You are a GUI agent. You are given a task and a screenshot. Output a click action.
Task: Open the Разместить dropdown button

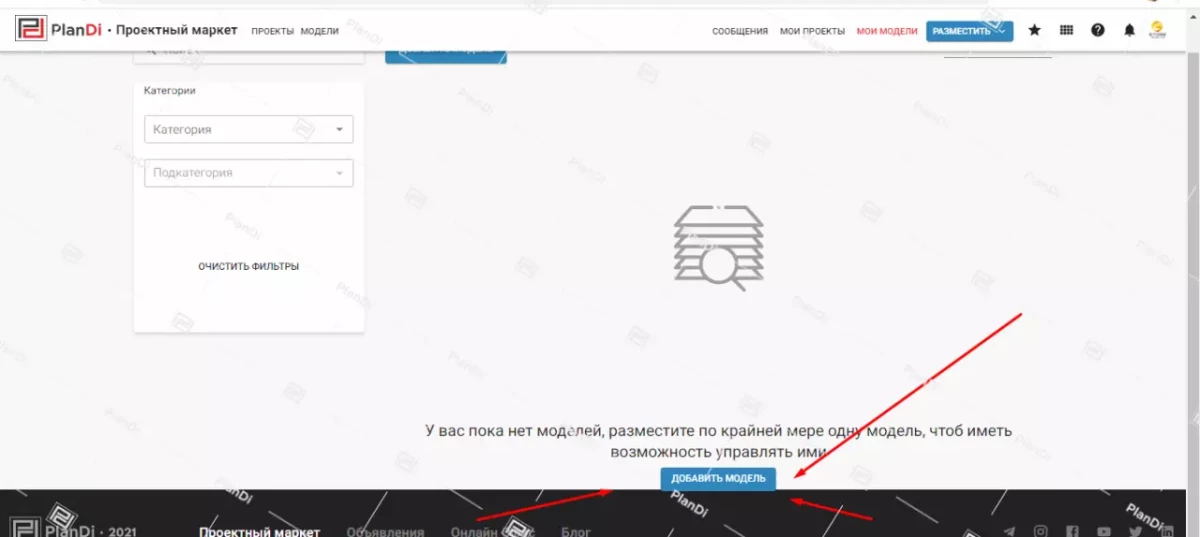coord(969,31)
